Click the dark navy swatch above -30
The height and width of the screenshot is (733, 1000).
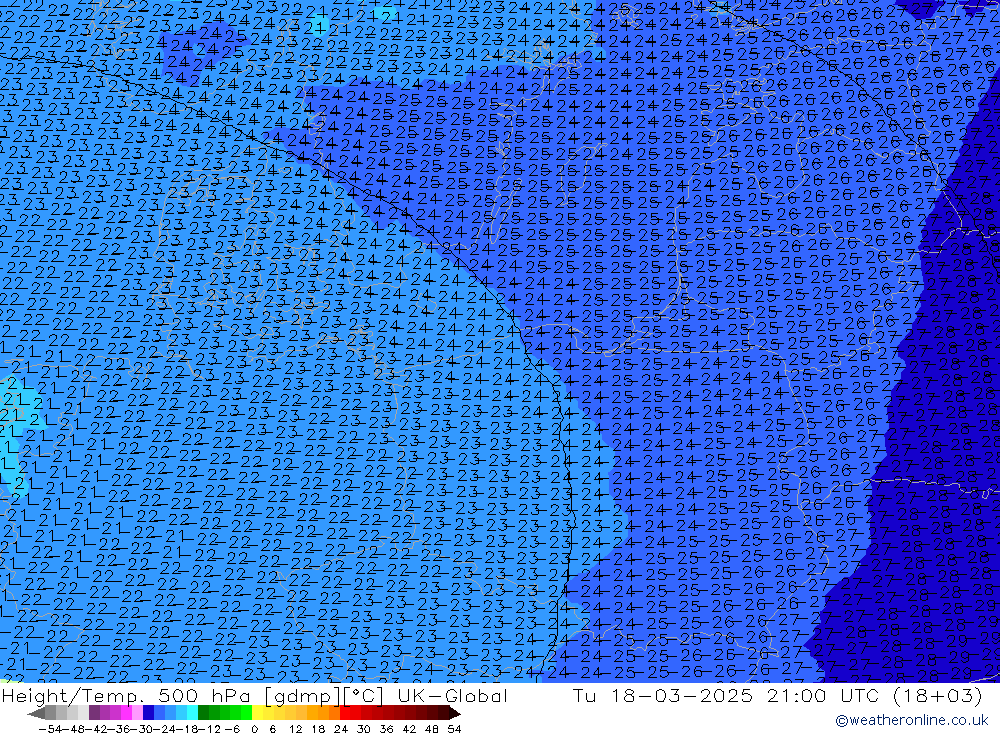click(x=148, y=713)
